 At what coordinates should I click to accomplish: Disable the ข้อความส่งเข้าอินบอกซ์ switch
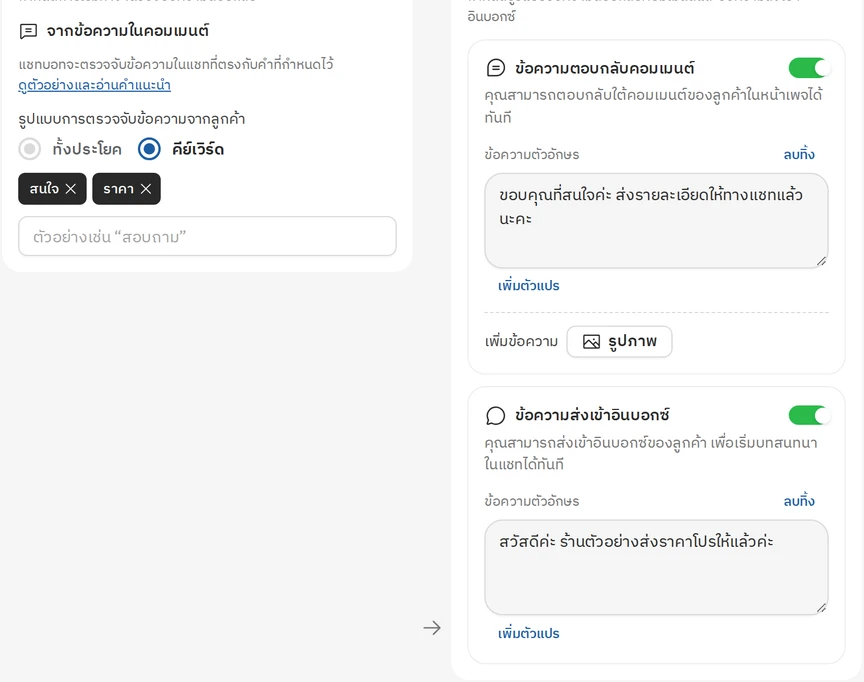point(809,415)
